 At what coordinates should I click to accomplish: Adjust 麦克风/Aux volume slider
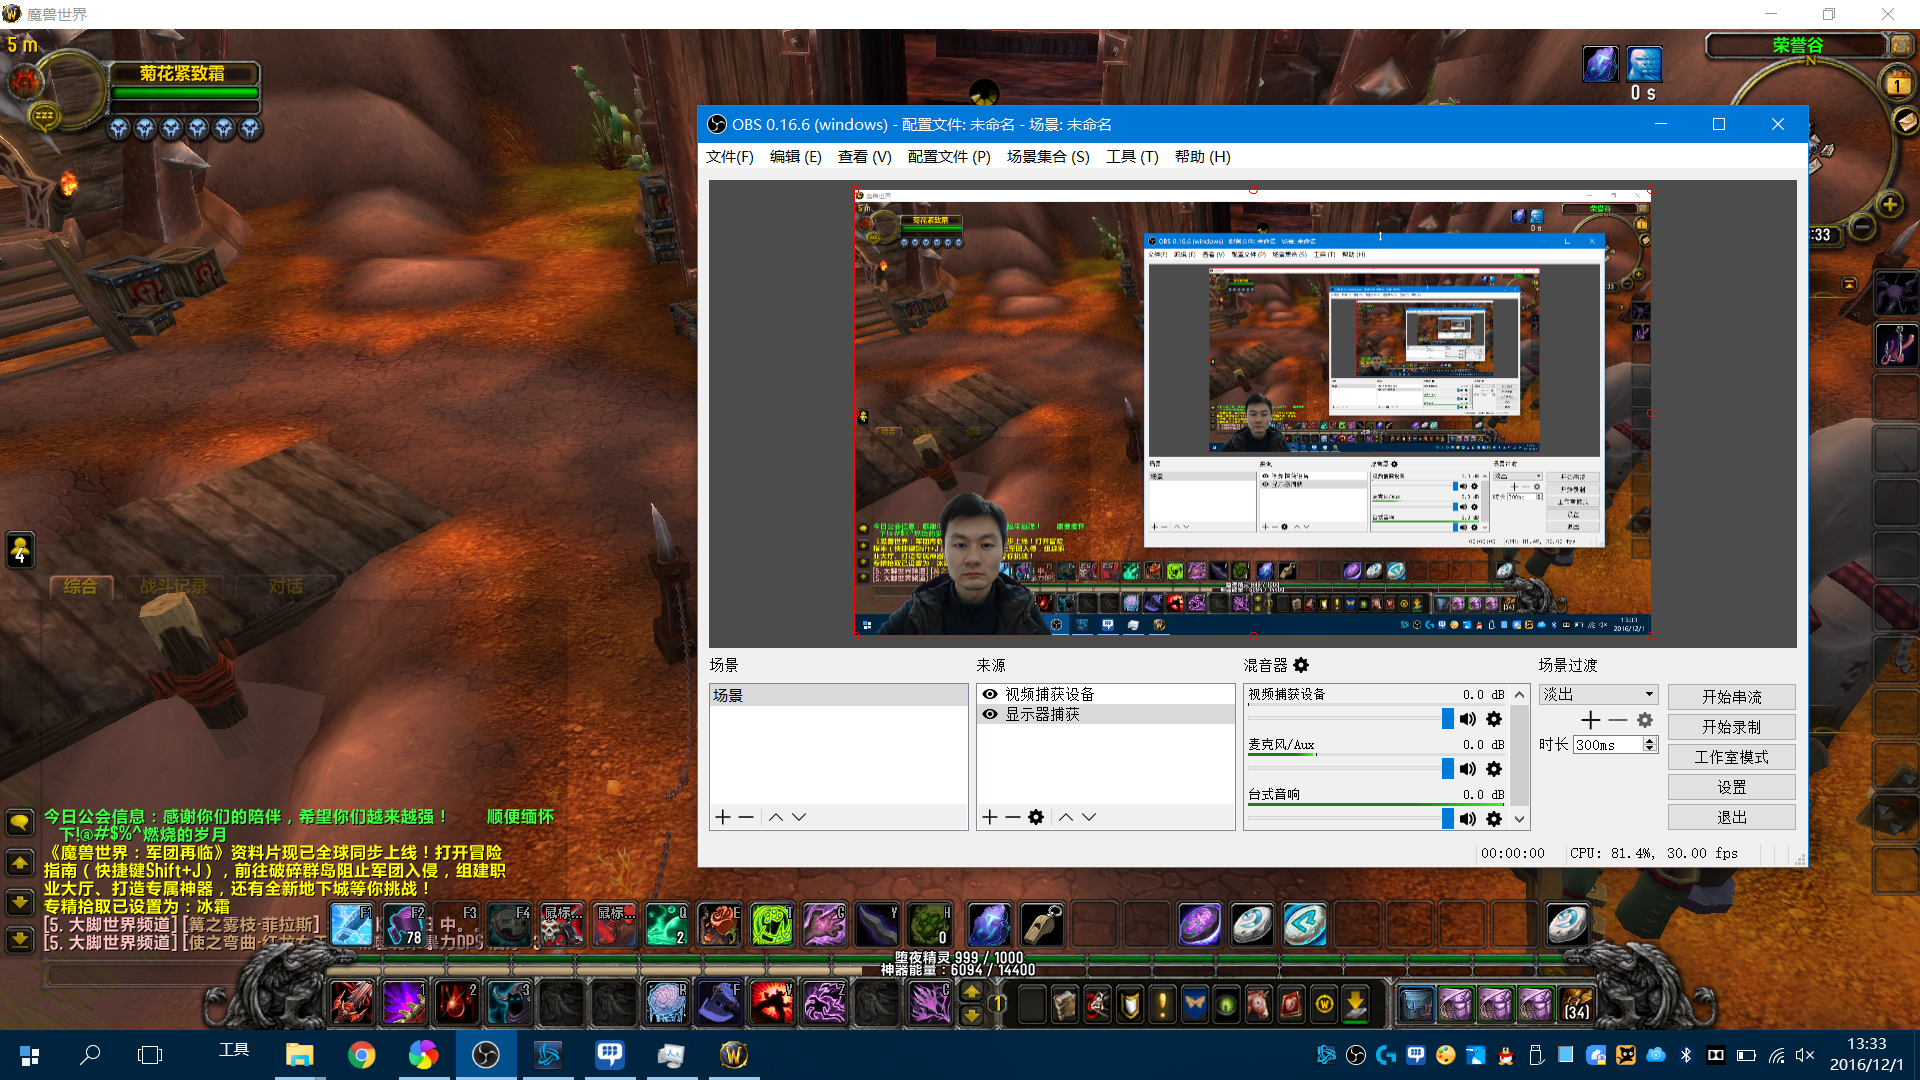click(x=1350, y=768)
